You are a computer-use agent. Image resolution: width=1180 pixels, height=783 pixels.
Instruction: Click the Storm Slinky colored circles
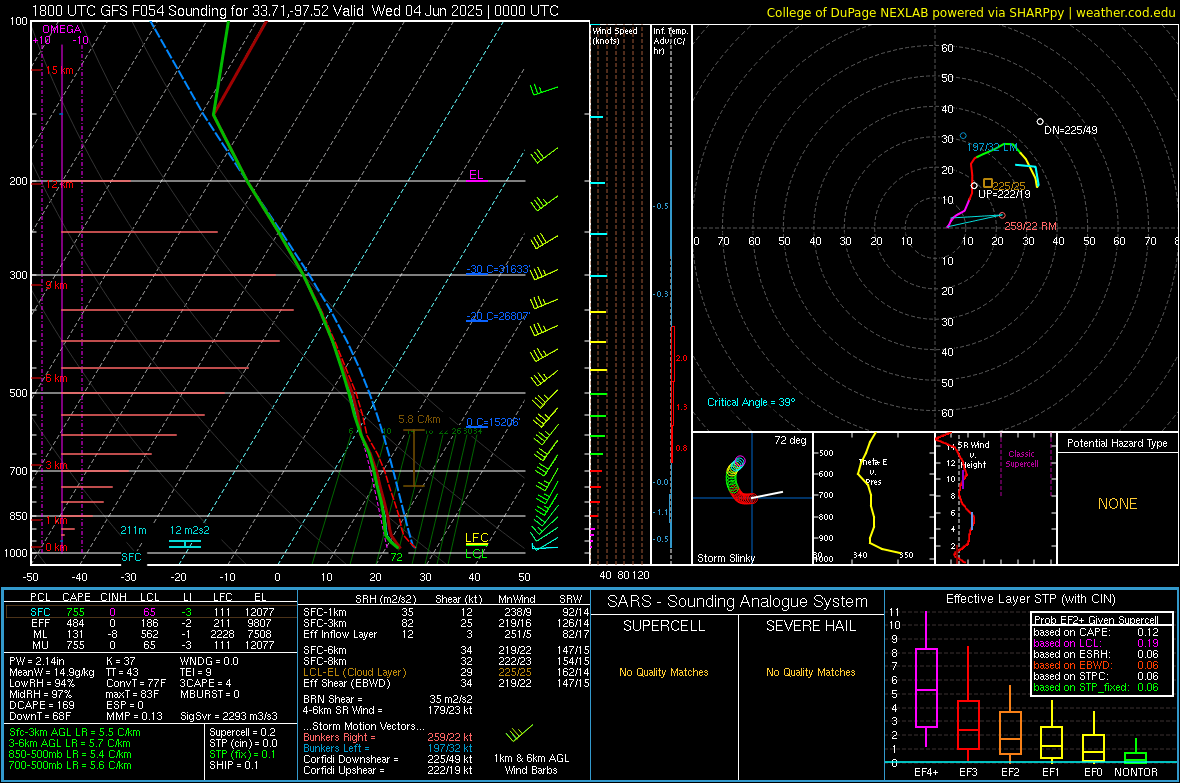(x=738, y=480)
